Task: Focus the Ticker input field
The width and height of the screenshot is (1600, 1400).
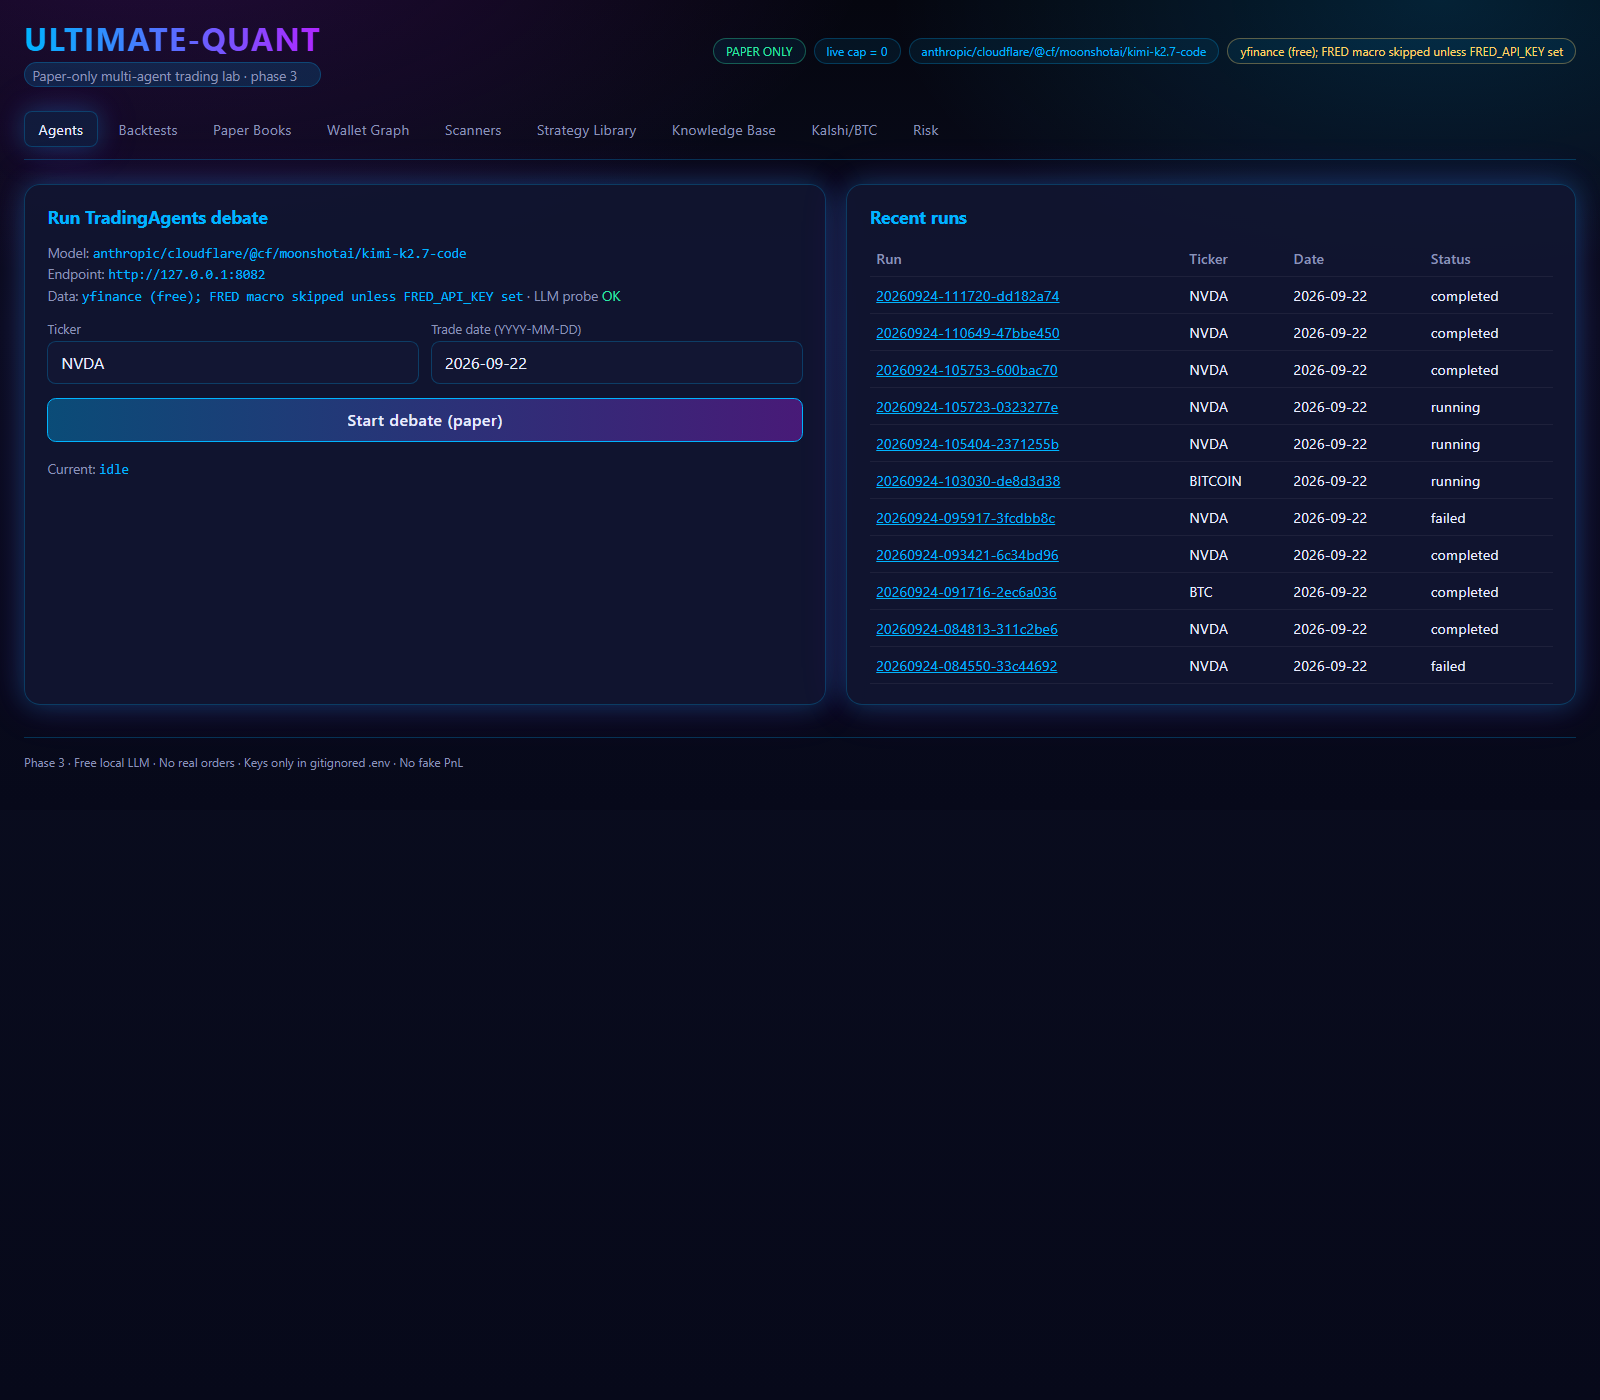Action: 233,363
